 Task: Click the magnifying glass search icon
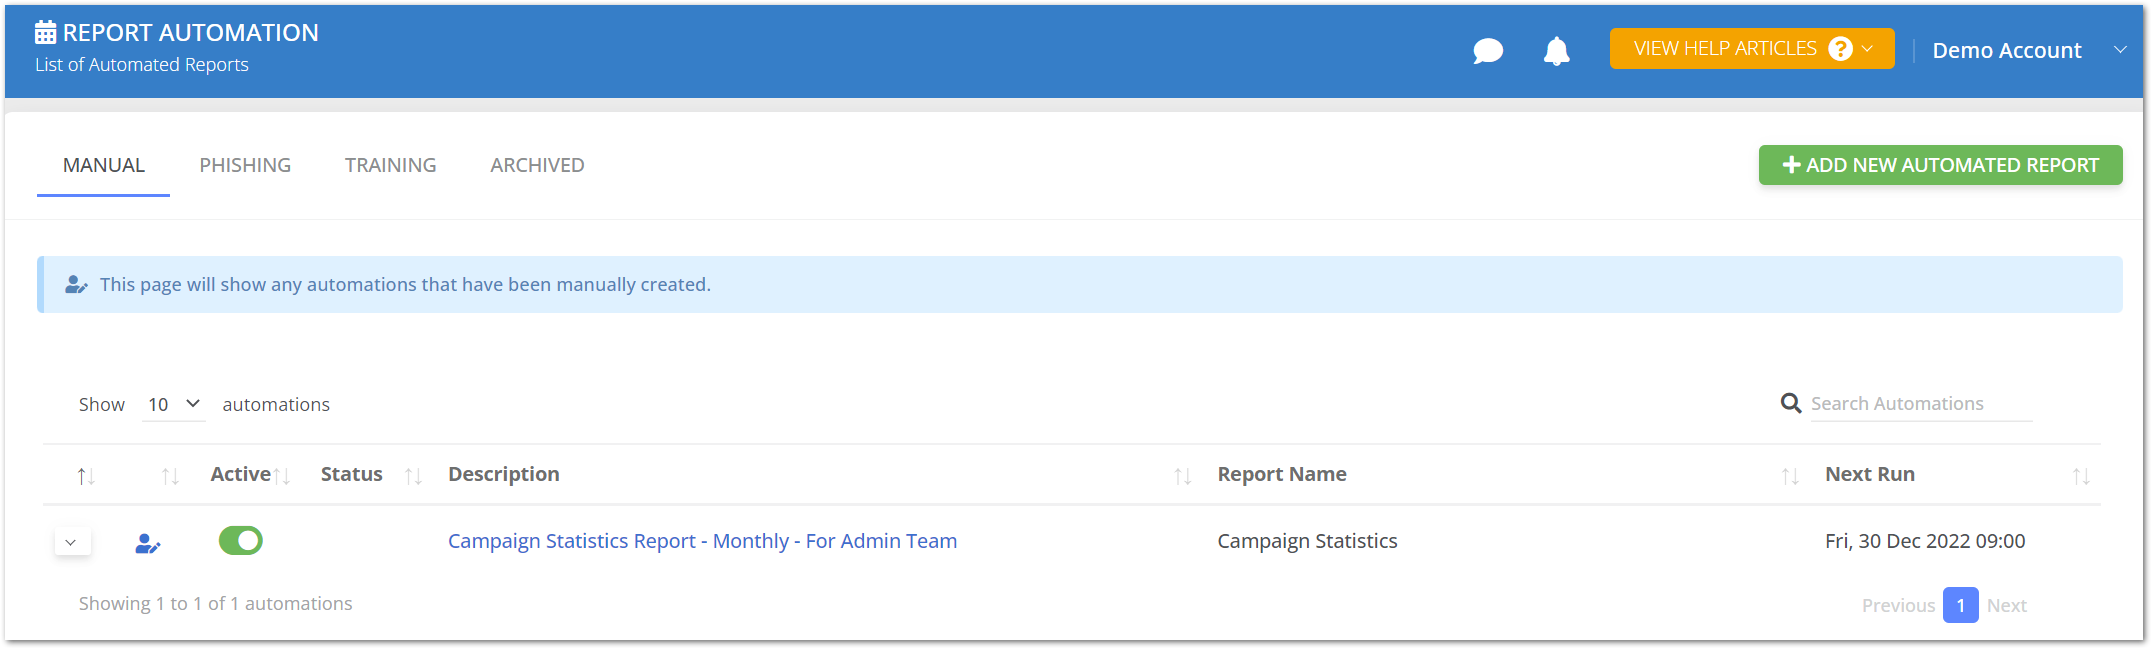point(1790,403)
